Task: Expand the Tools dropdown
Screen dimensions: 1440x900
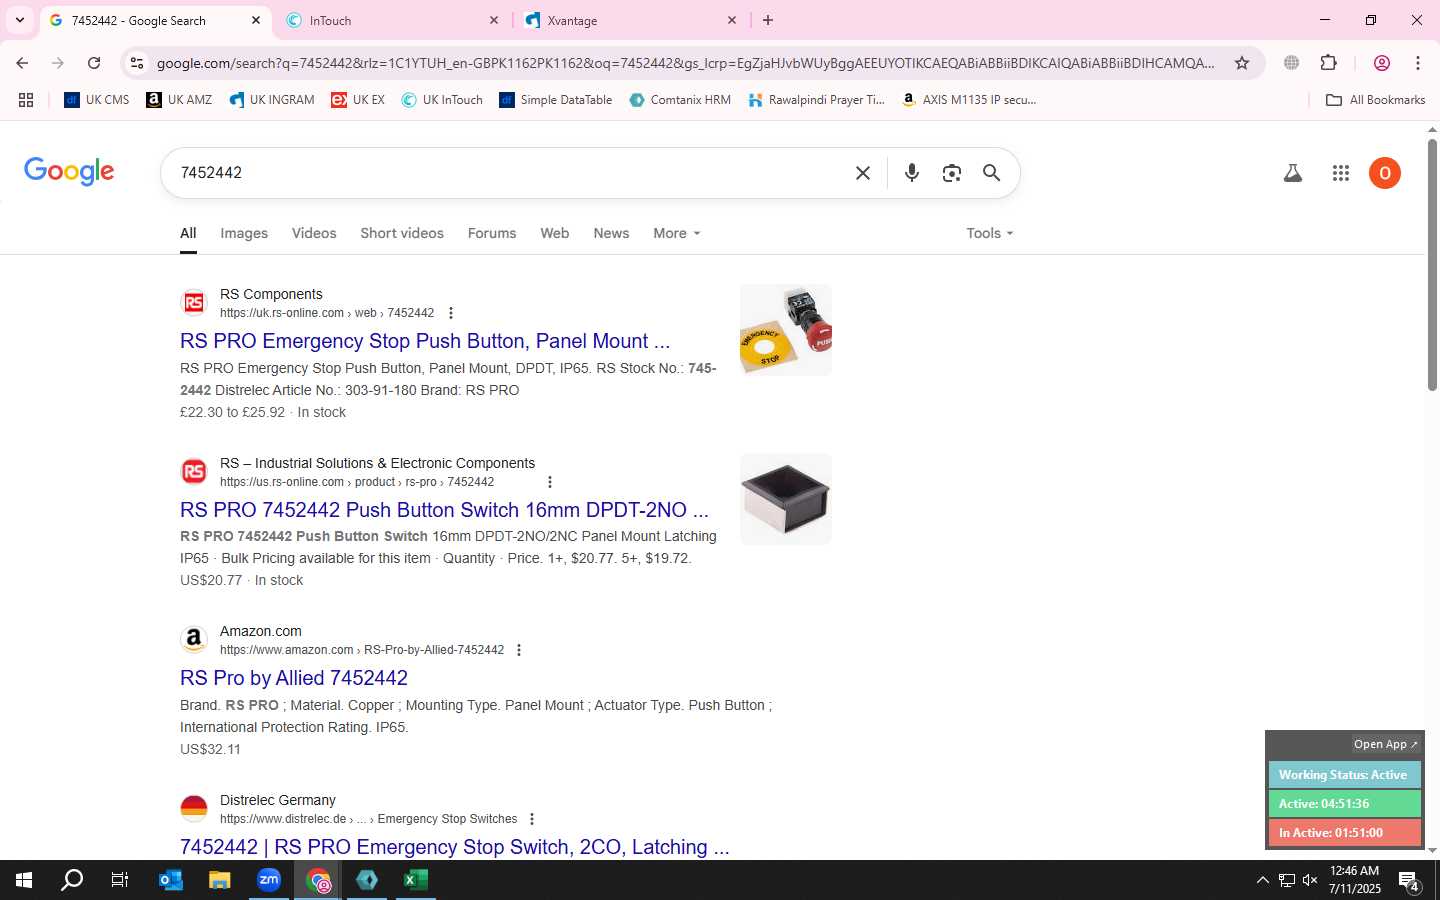Action: click(x=990, y=233)
